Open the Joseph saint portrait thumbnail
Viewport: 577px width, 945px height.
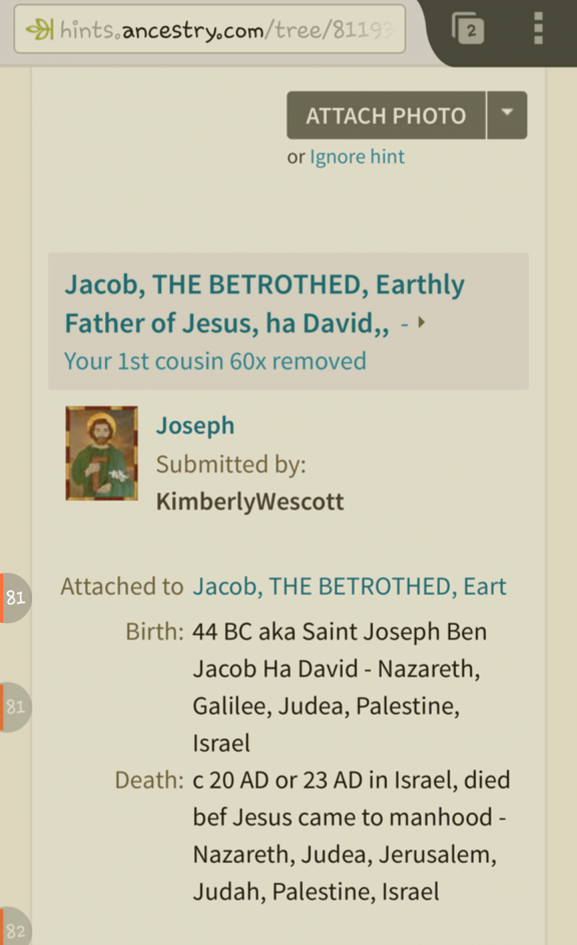(101, 453)
